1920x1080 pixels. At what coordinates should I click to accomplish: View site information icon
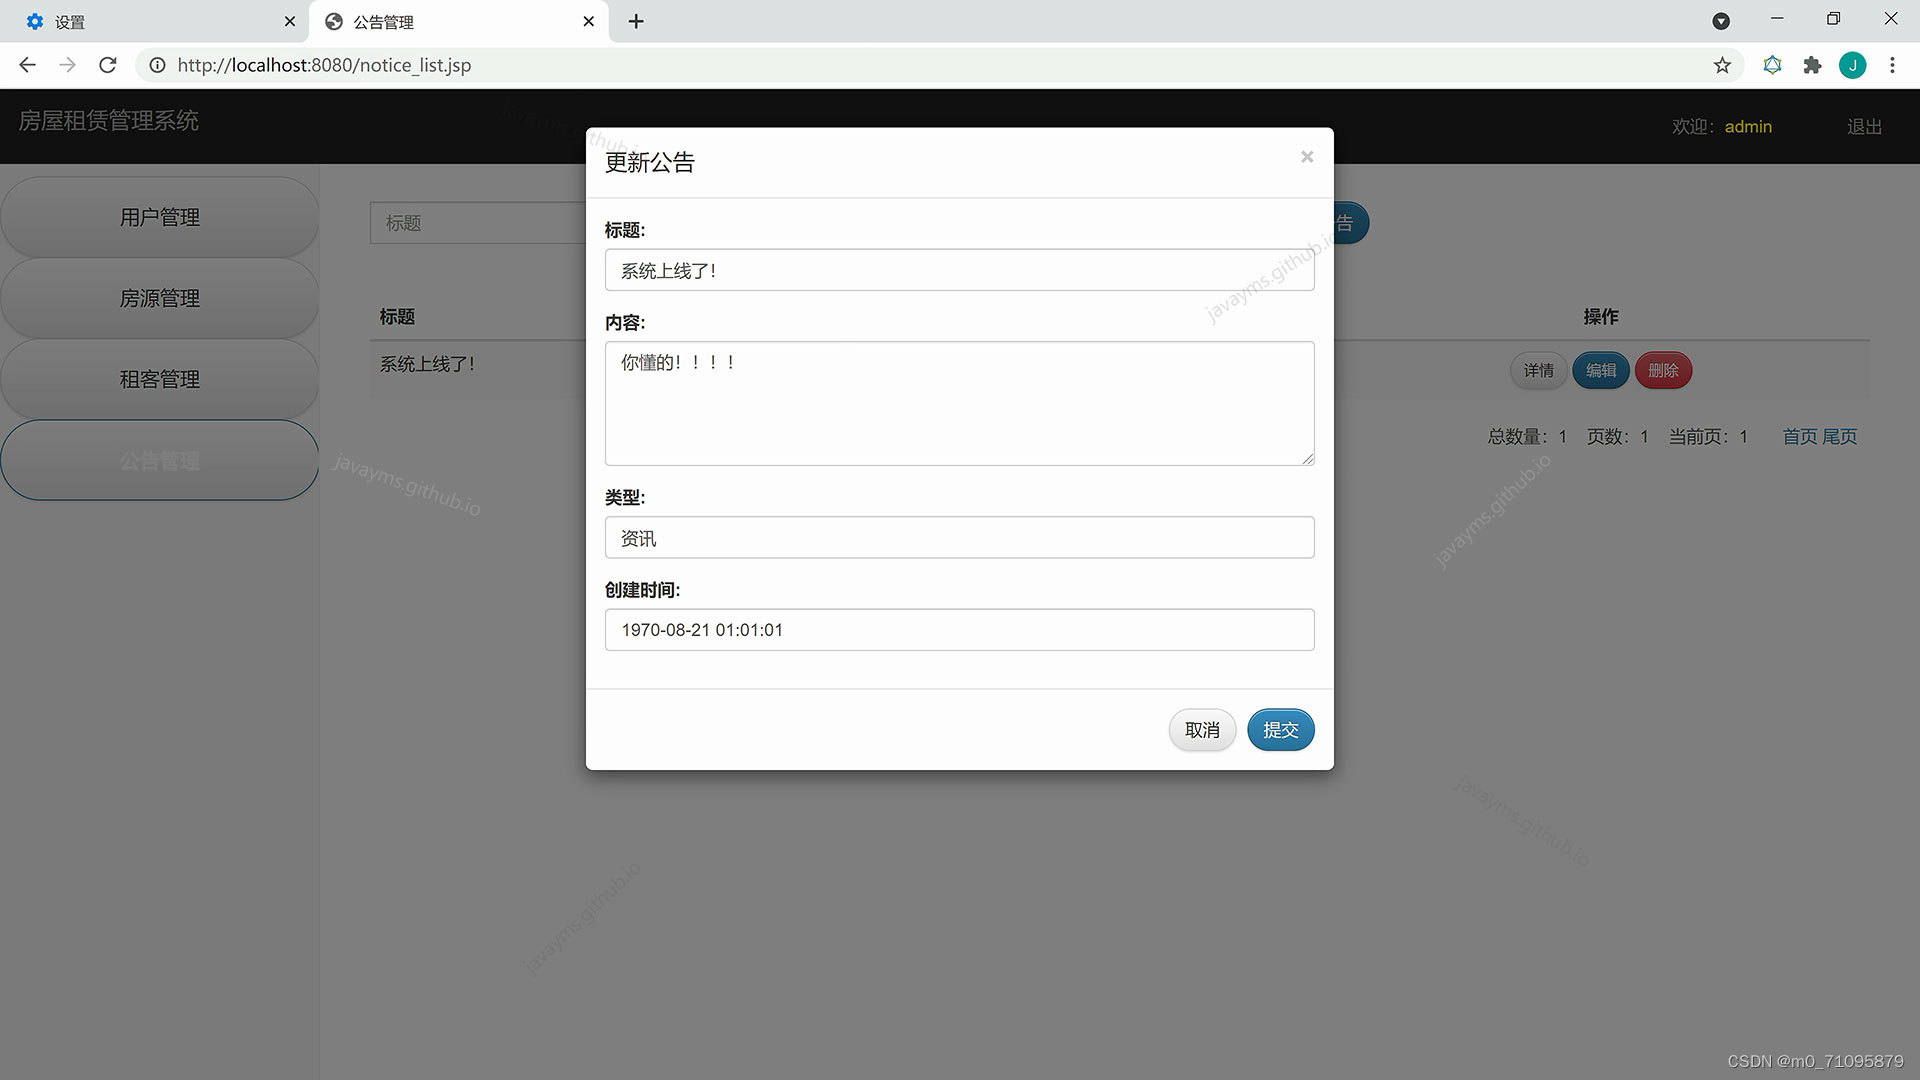[157, 65]
